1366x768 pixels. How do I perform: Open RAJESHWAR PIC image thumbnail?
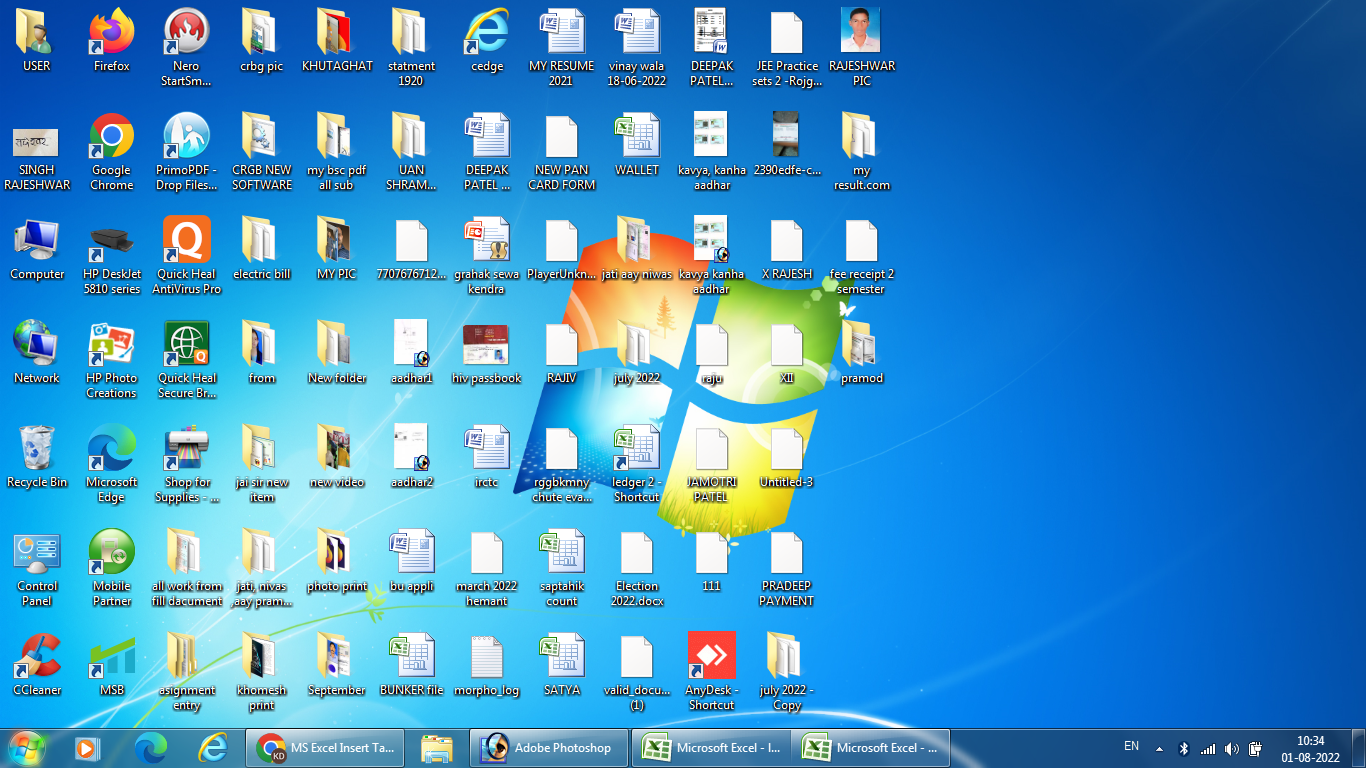[x=862, y=48]
